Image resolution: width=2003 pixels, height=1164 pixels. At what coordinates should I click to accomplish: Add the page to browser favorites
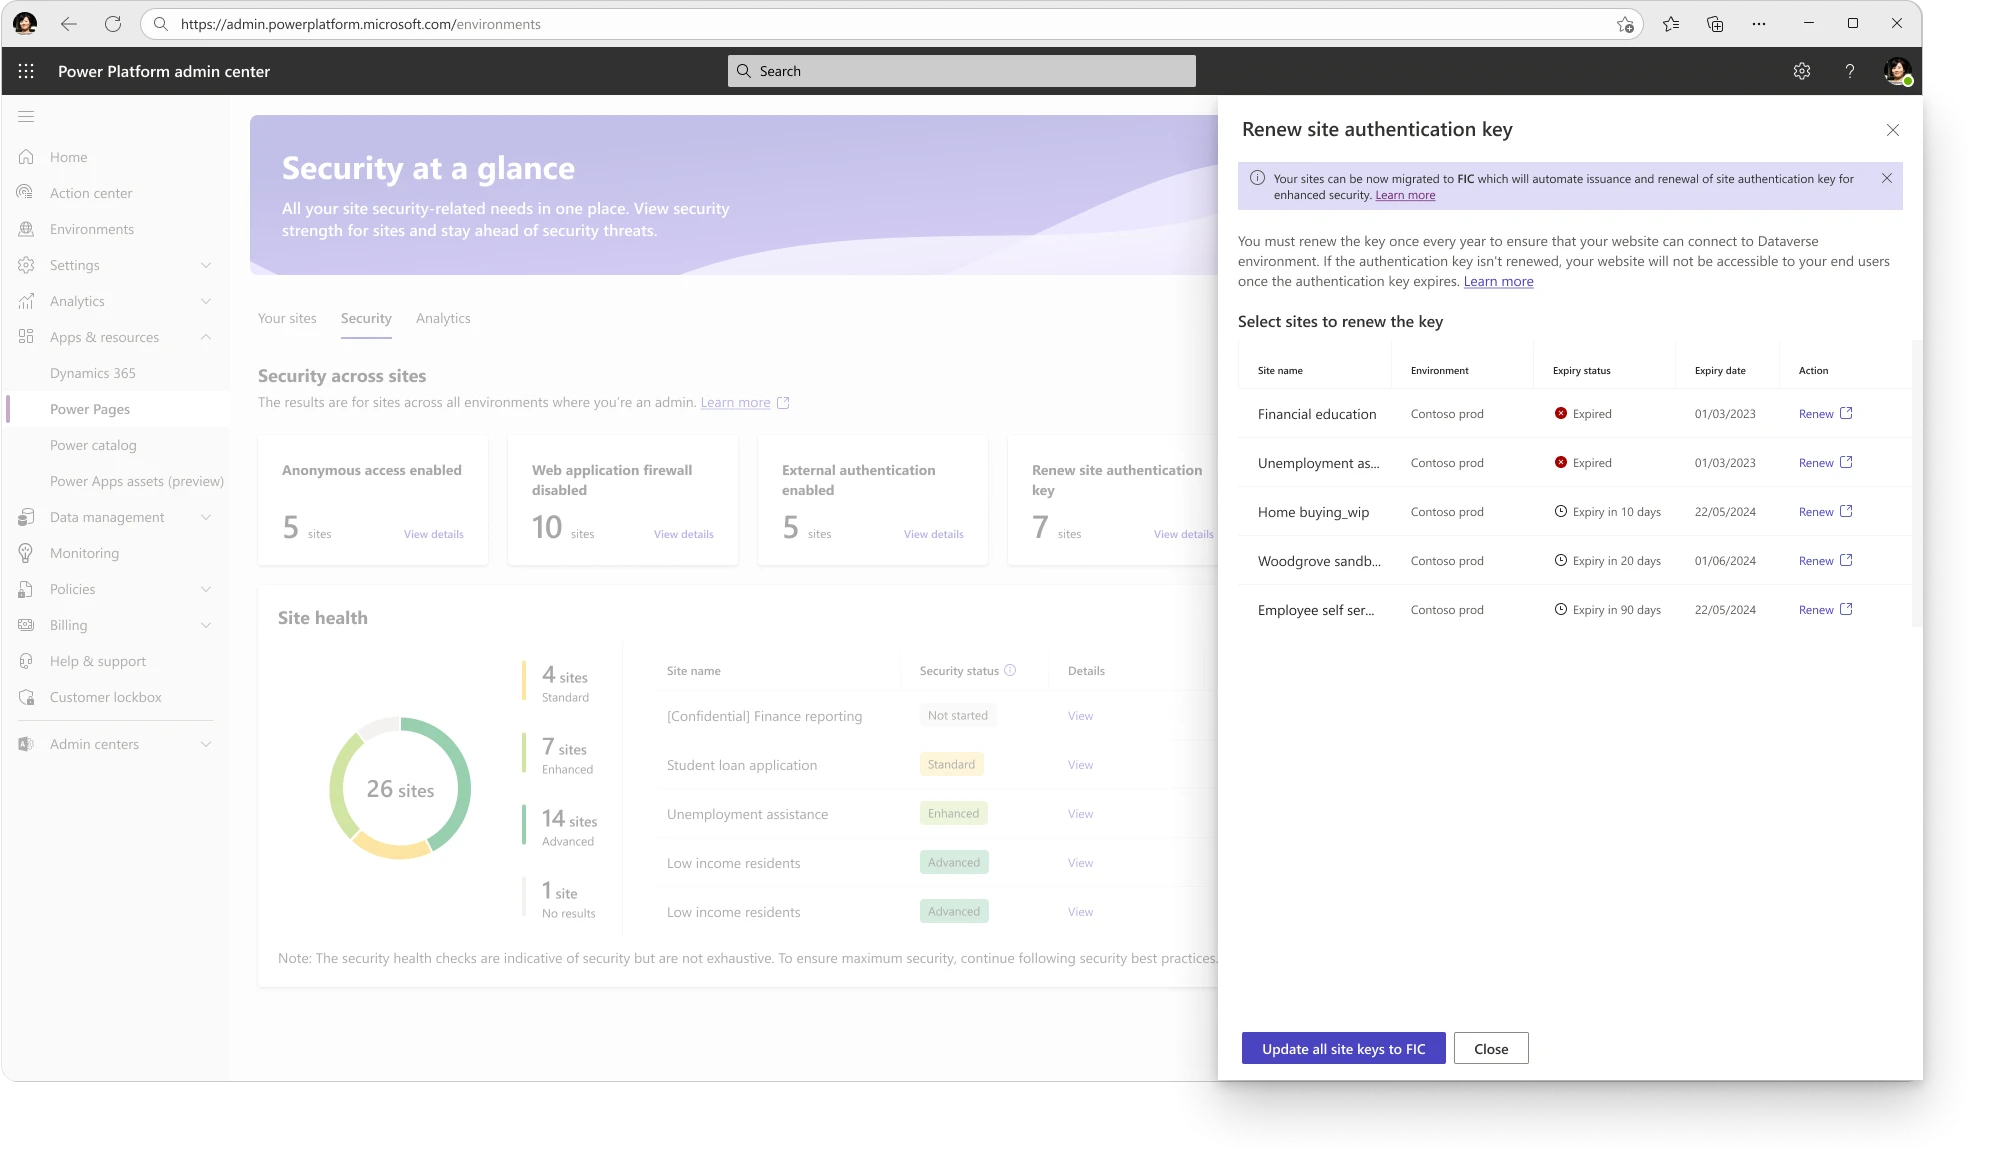coord(1625,24)
